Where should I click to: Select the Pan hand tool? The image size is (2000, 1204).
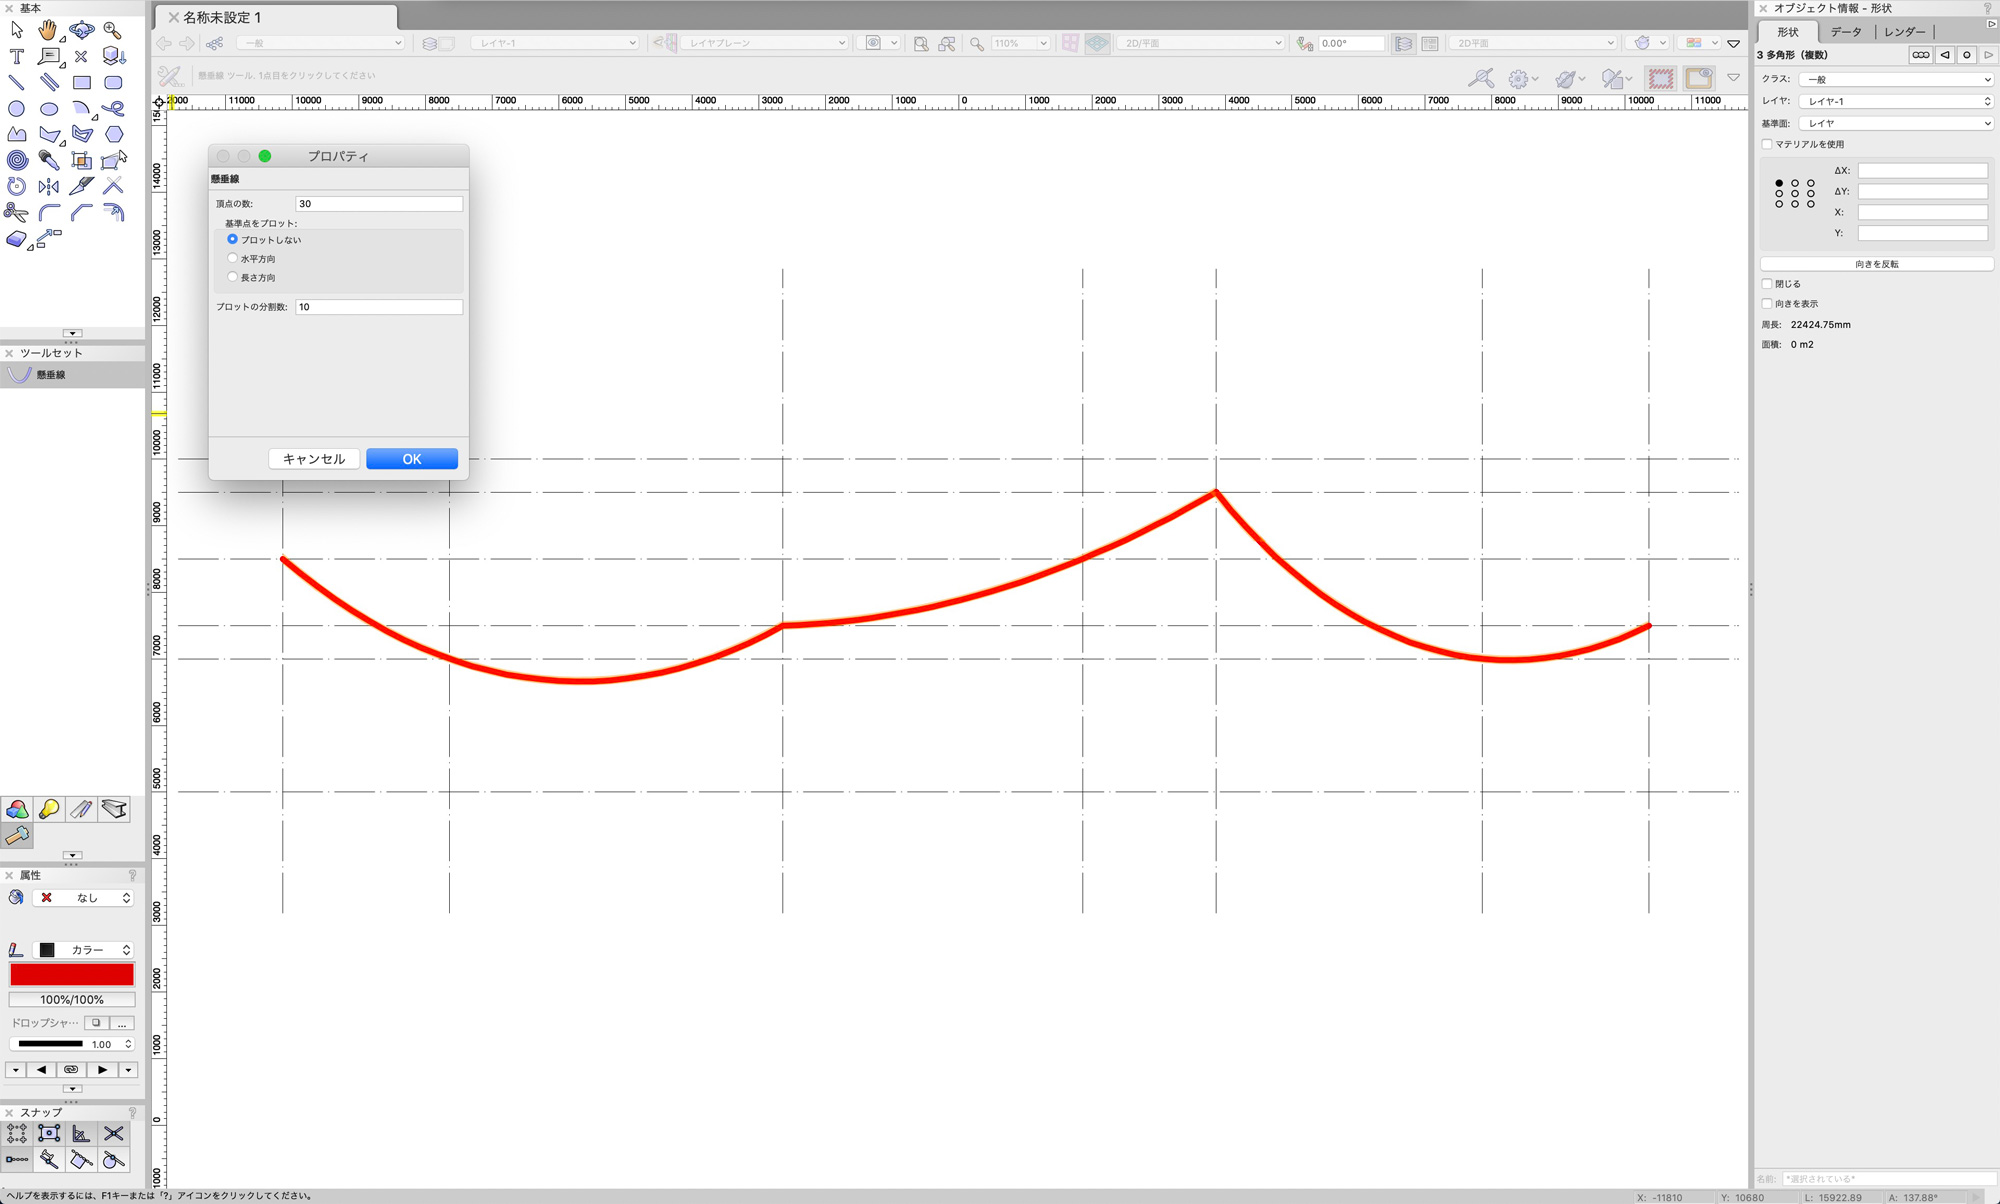pyautogui.click(x=48, y=30)
